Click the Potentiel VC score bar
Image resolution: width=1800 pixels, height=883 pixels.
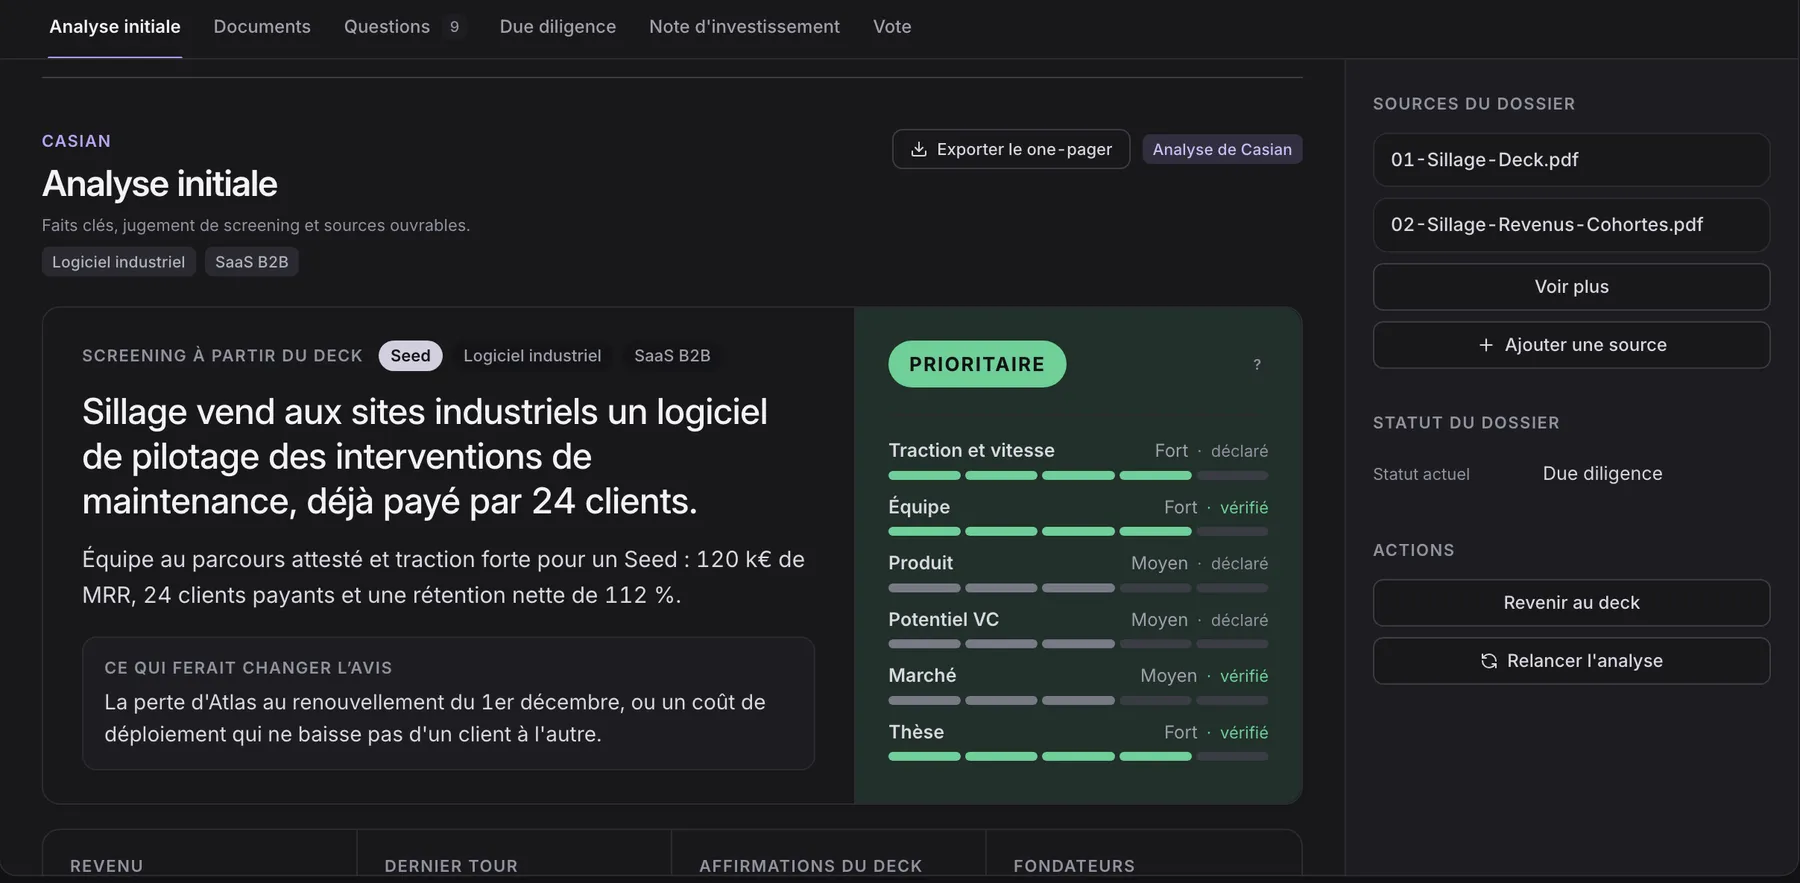[x=1078, y=644]
